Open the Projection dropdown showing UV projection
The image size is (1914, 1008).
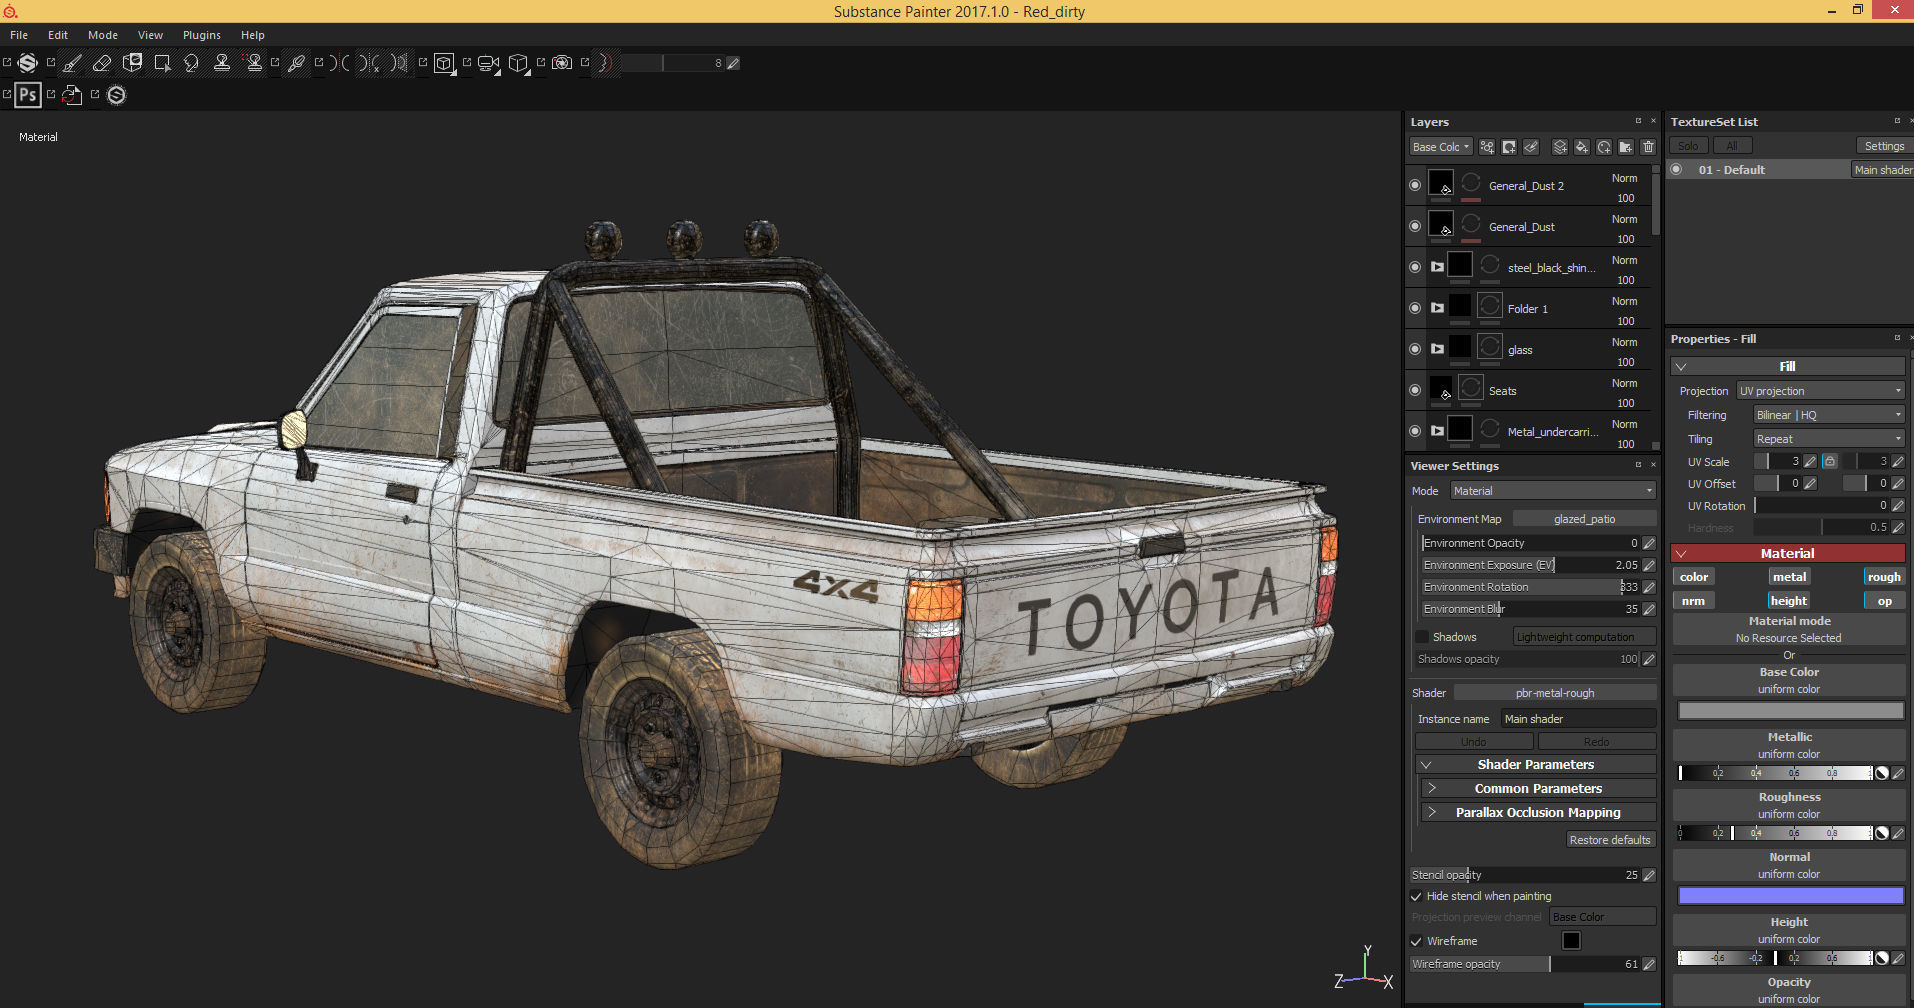click(1821, 391)
